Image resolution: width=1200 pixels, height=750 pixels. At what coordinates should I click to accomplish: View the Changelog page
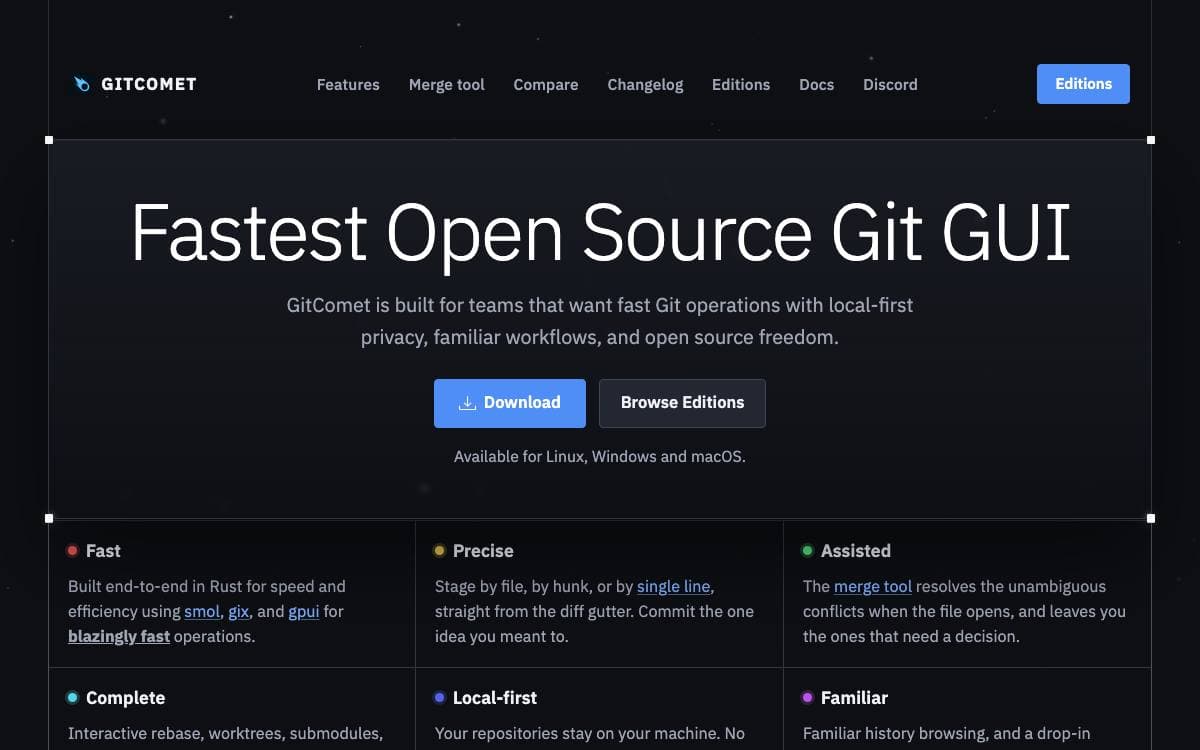coord(645,85)
